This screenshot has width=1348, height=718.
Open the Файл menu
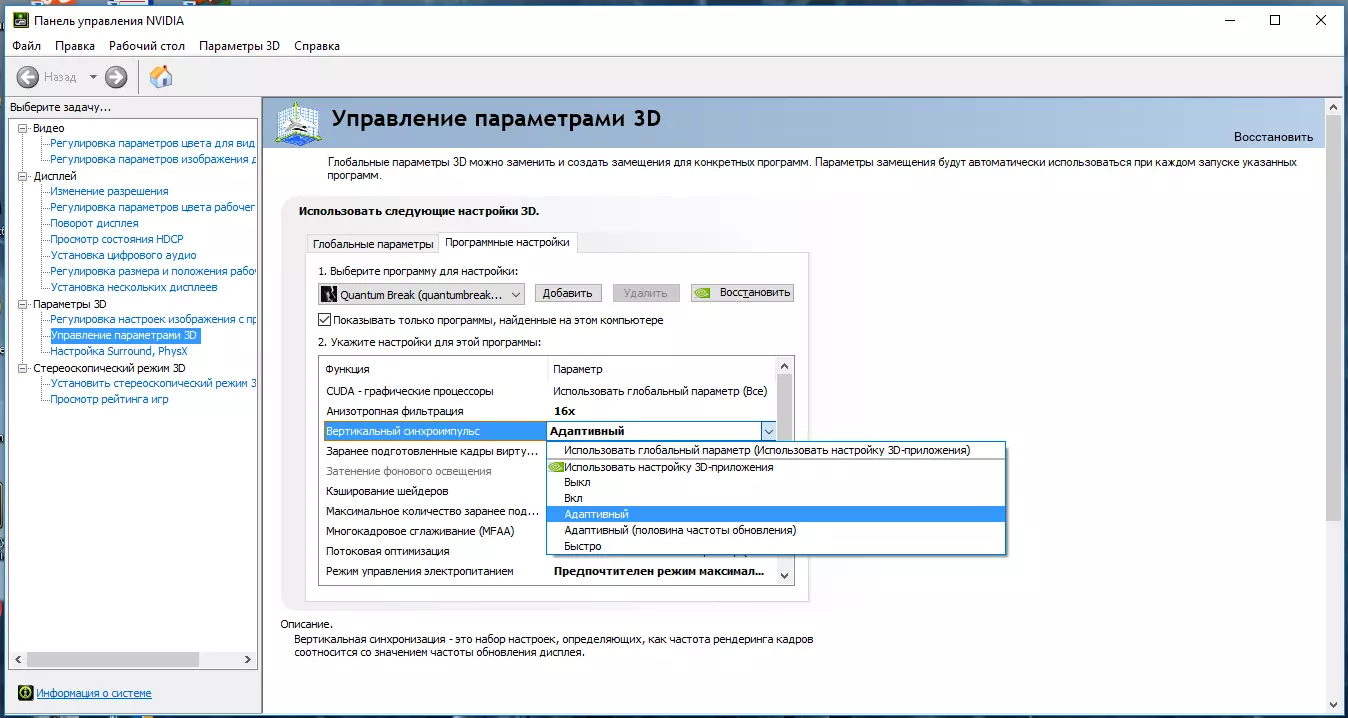click(x=27, y=46)
